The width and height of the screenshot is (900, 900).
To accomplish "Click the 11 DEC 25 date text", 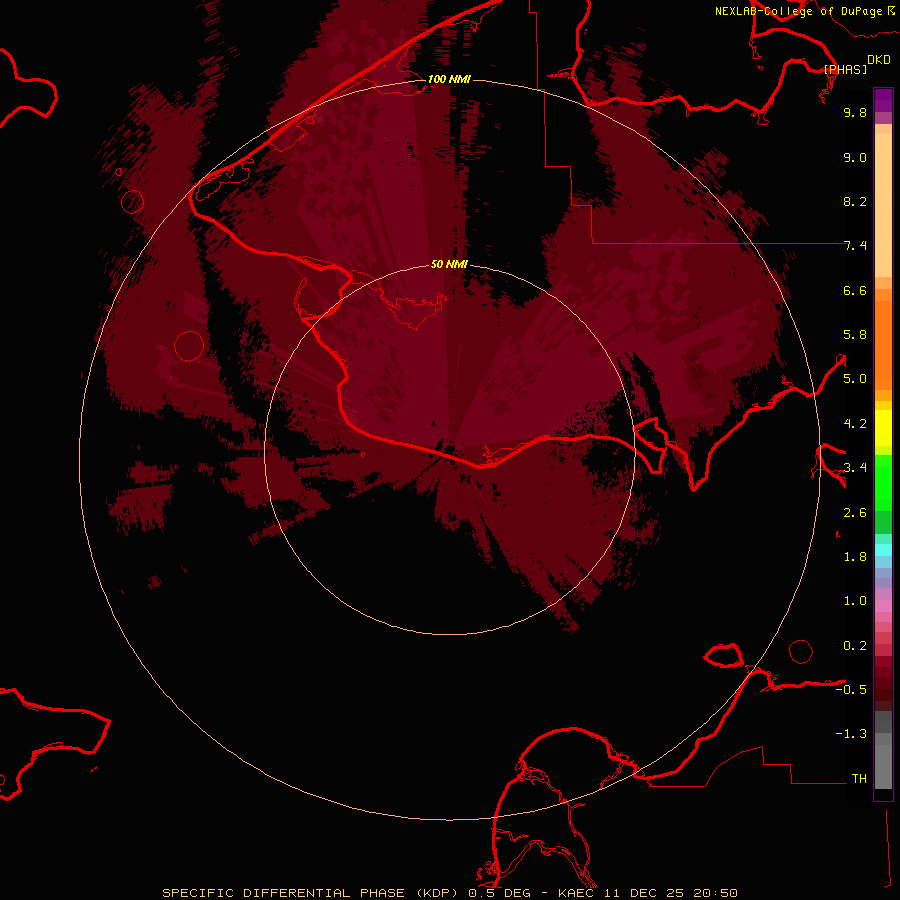I will pos(645,893).
